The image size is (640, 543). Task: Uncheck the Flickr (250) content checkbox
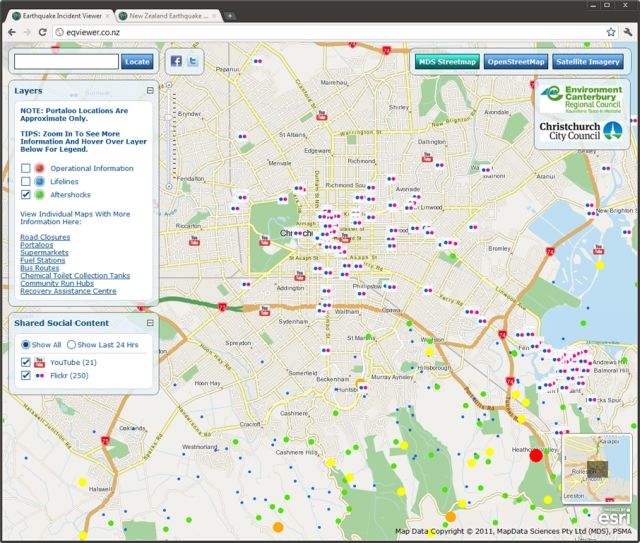click(26, 375)
